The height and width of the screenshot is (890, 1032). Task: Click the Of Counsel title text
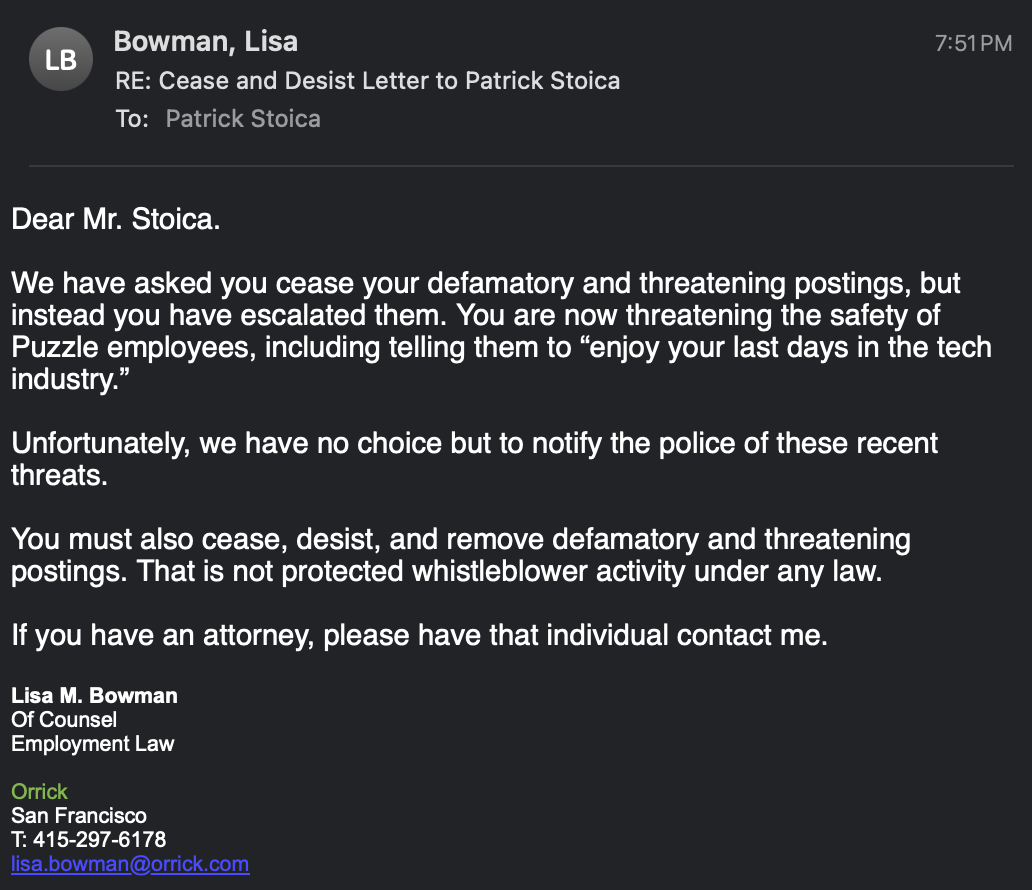[64, 719]
